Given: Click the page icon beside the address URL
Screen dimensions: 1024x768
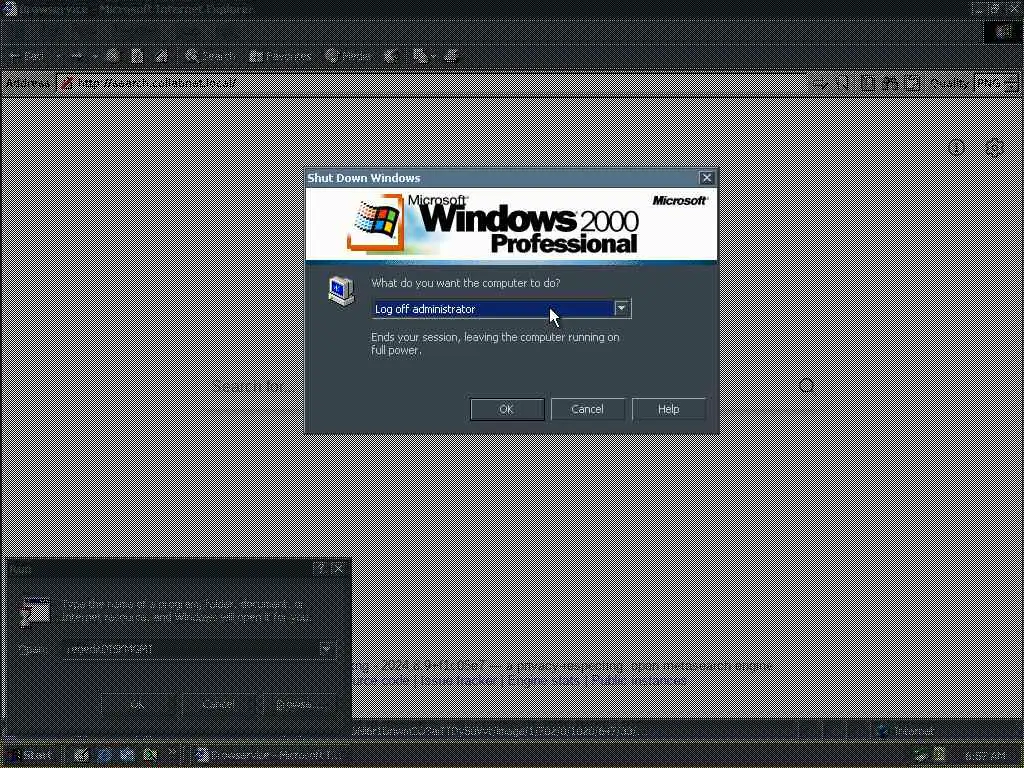Looking at the screenshot, I should pos(67,83).
